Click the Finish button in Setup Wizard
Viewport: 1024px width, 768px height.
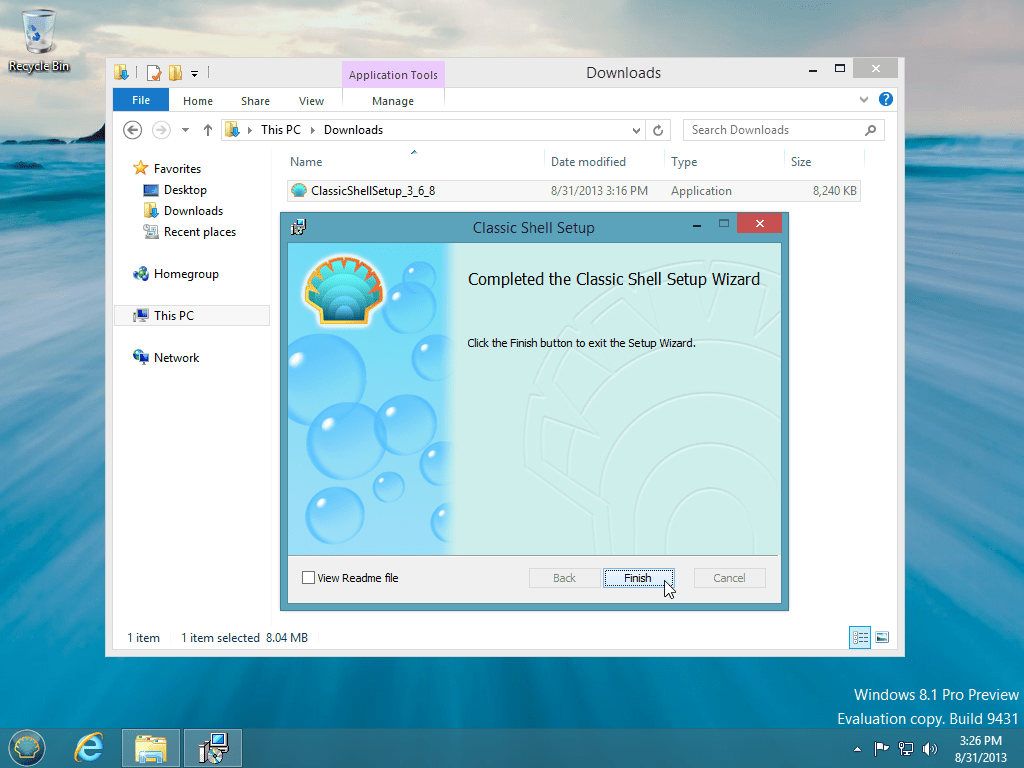coord(638,578)
